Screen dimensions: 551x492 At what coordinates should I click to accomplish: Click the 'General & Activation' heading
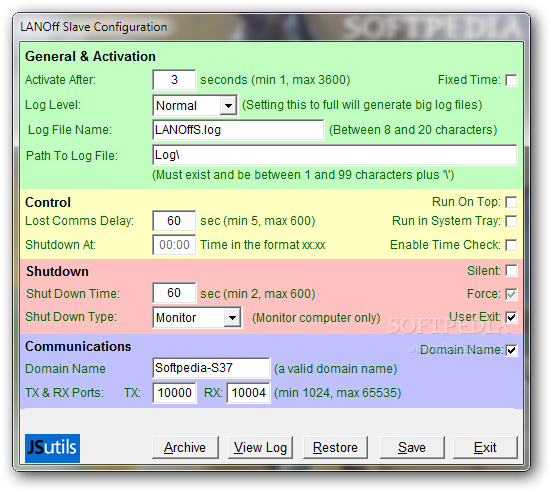[x=90, y=57]
